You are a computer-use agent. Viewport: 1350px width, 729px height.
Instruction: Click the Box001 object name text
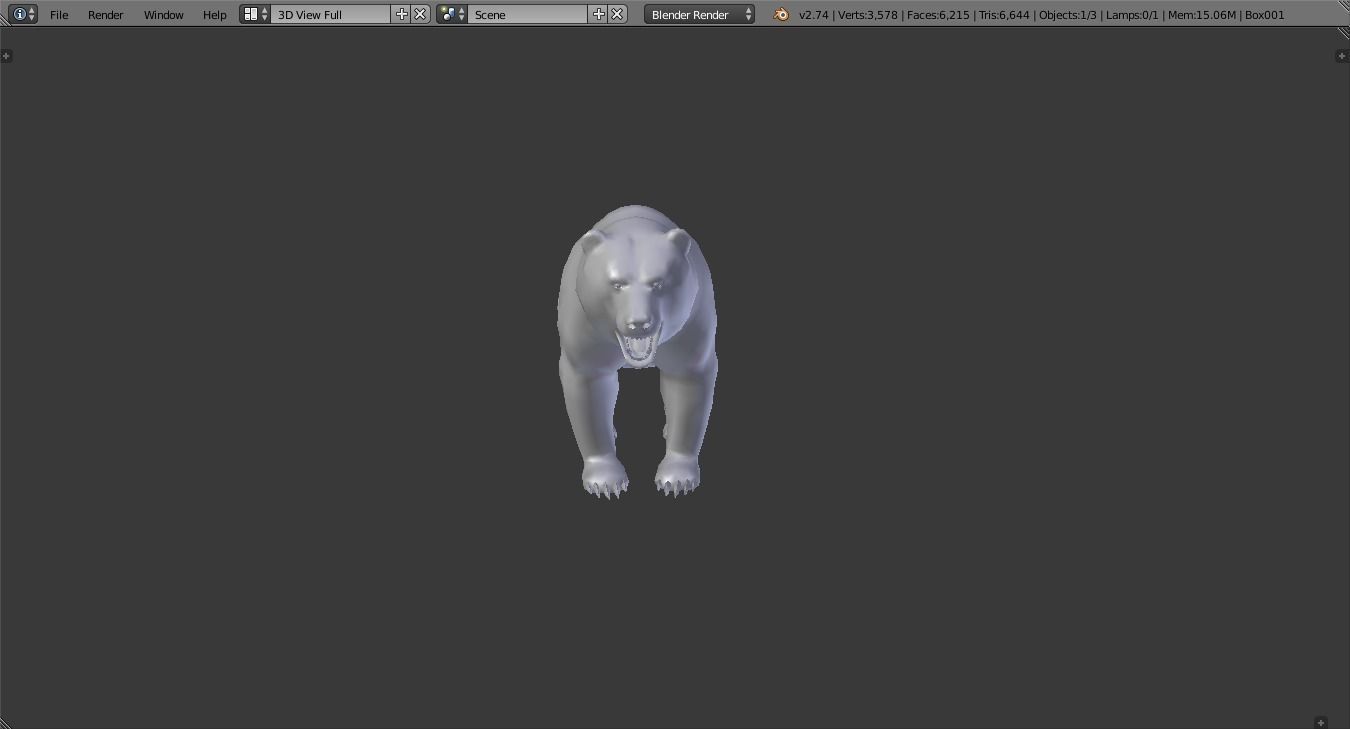[1265, 15]
